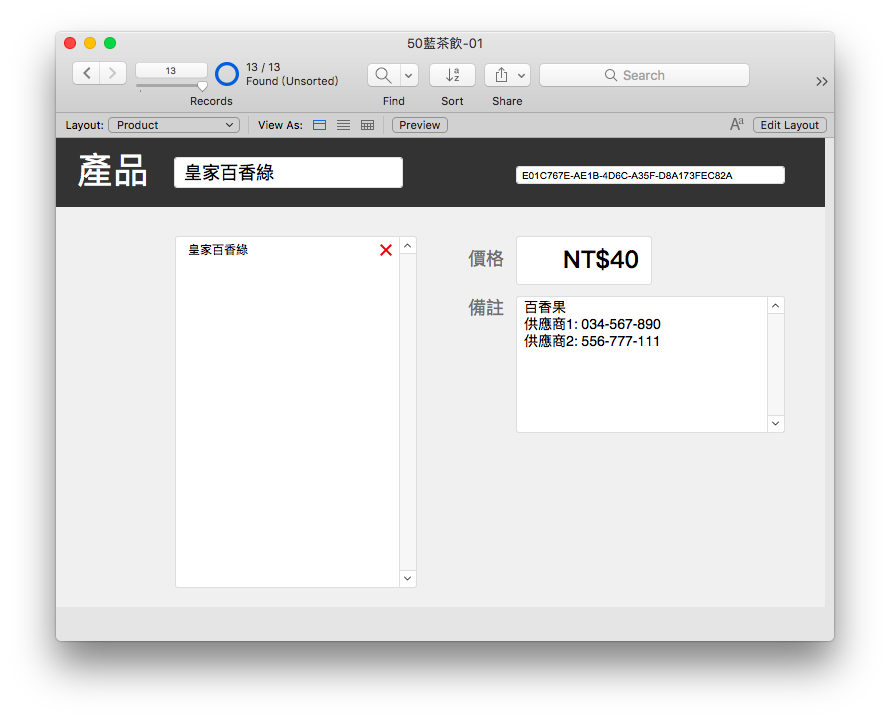Image resolution: width=890 pixels, height=721 pixels.
Task: Show the formatting bar Aa icon
Action: click(736, 124)
